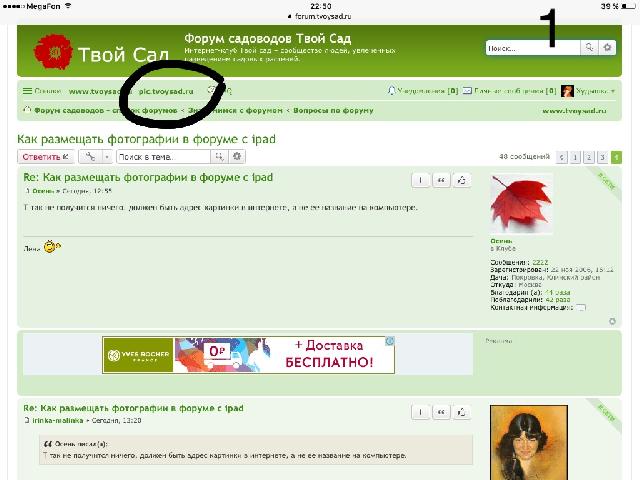
Task: Click the quote icon on first post
Action: [441, 180]
